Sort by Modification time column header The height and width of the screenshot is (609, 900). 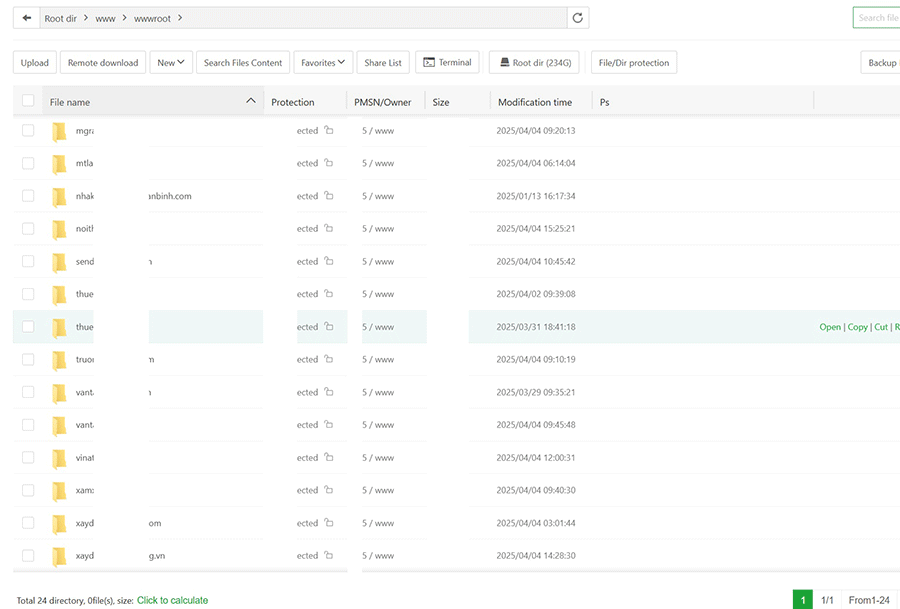(x=535, y=102)
